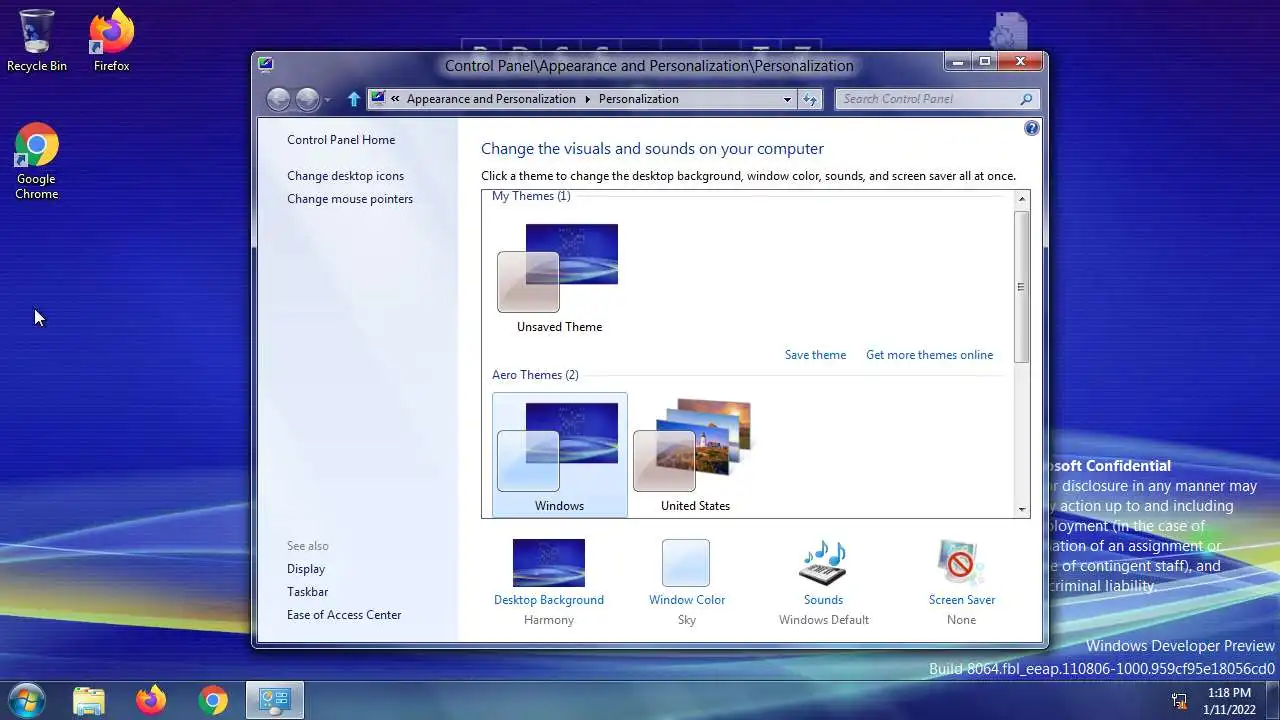Open the Taskbar link under See also

click(308, 592)
